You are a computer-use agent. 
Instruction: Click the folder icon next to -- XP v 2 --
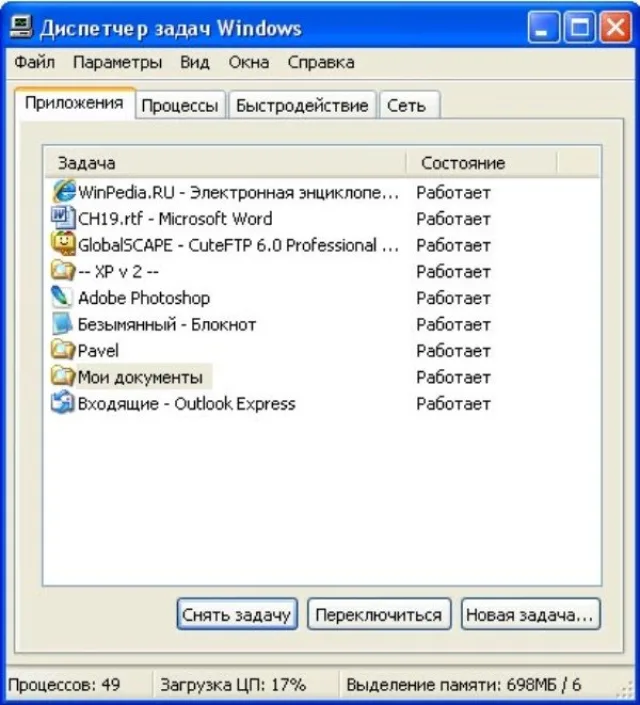coord(63,271)
